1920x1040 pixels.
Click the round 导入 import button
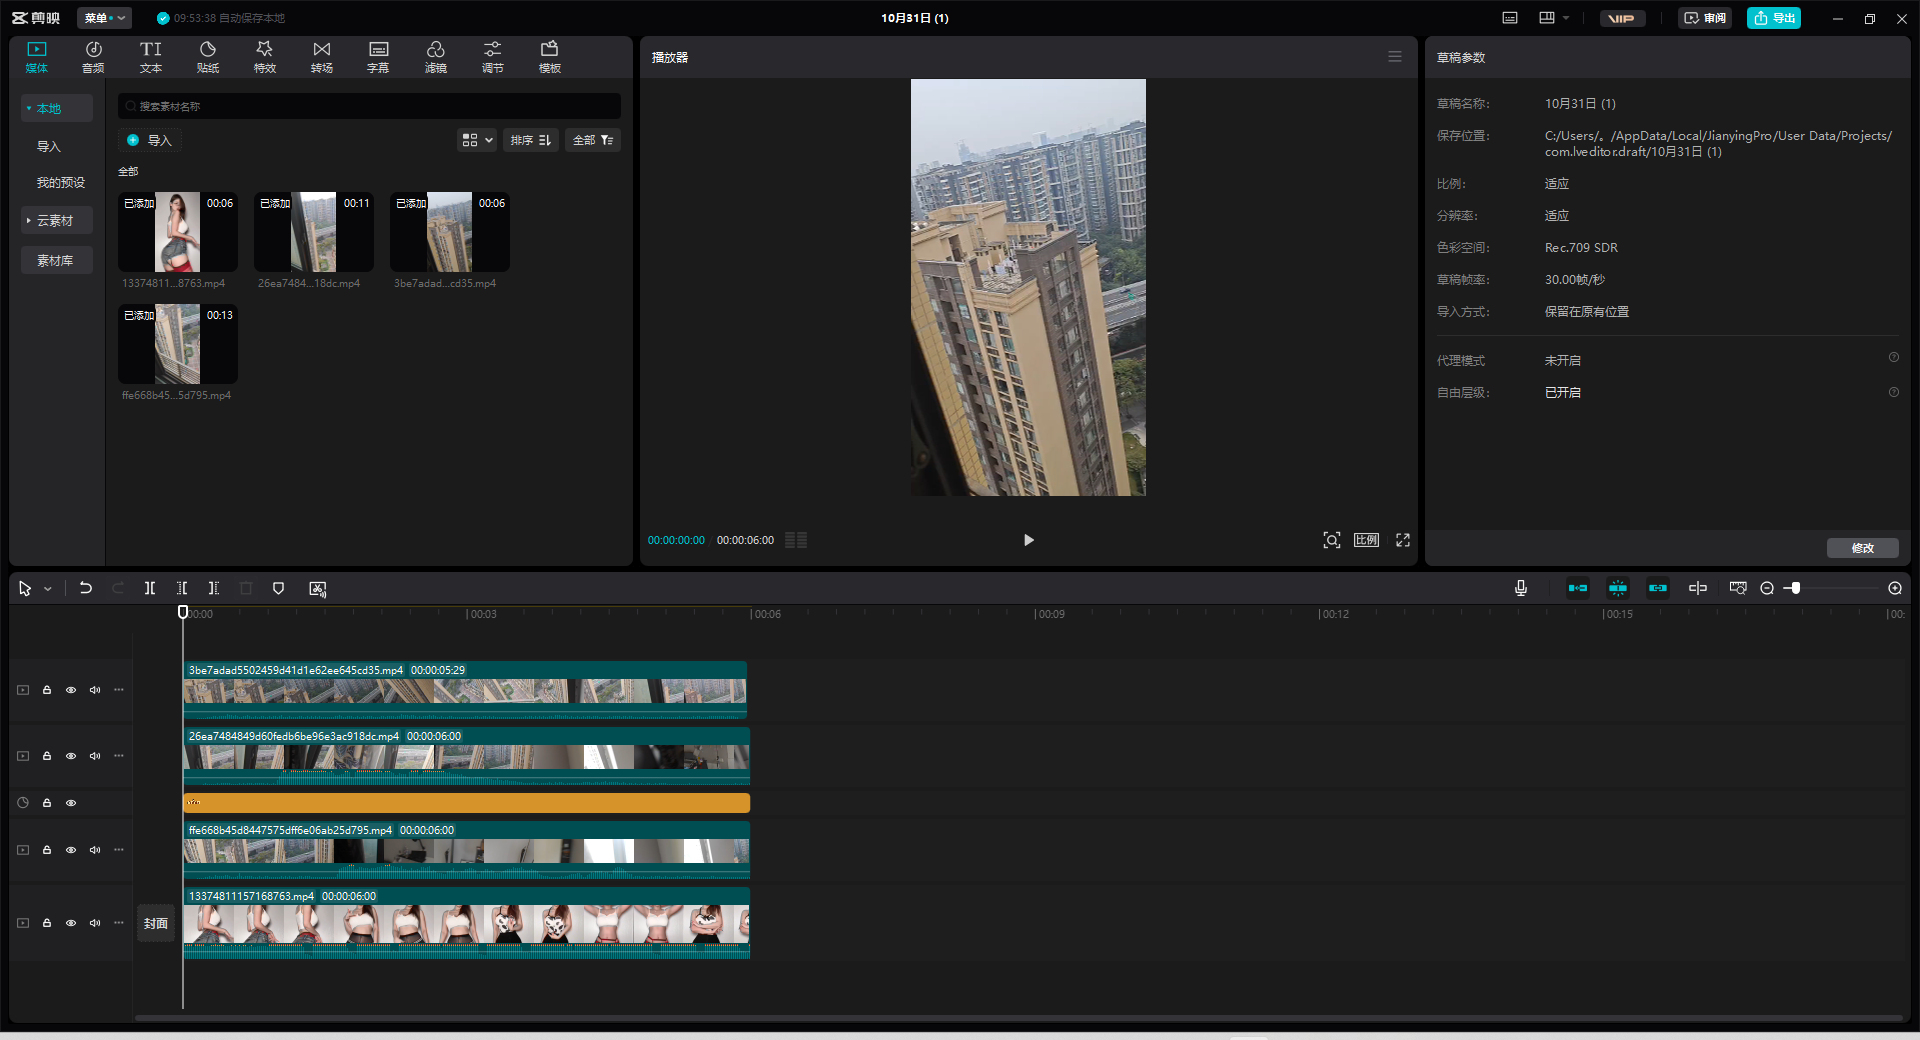tap(149, 140)
